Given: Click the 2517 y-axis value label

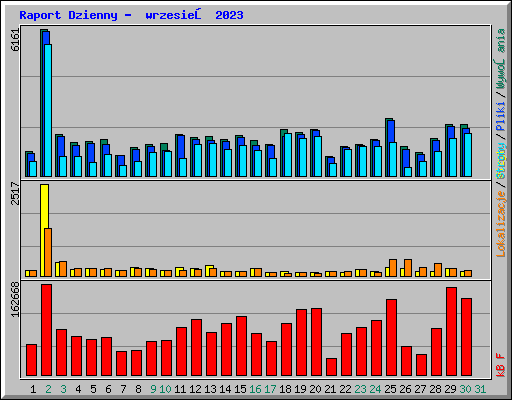Looking at the screenshot, I should (15, 193).
